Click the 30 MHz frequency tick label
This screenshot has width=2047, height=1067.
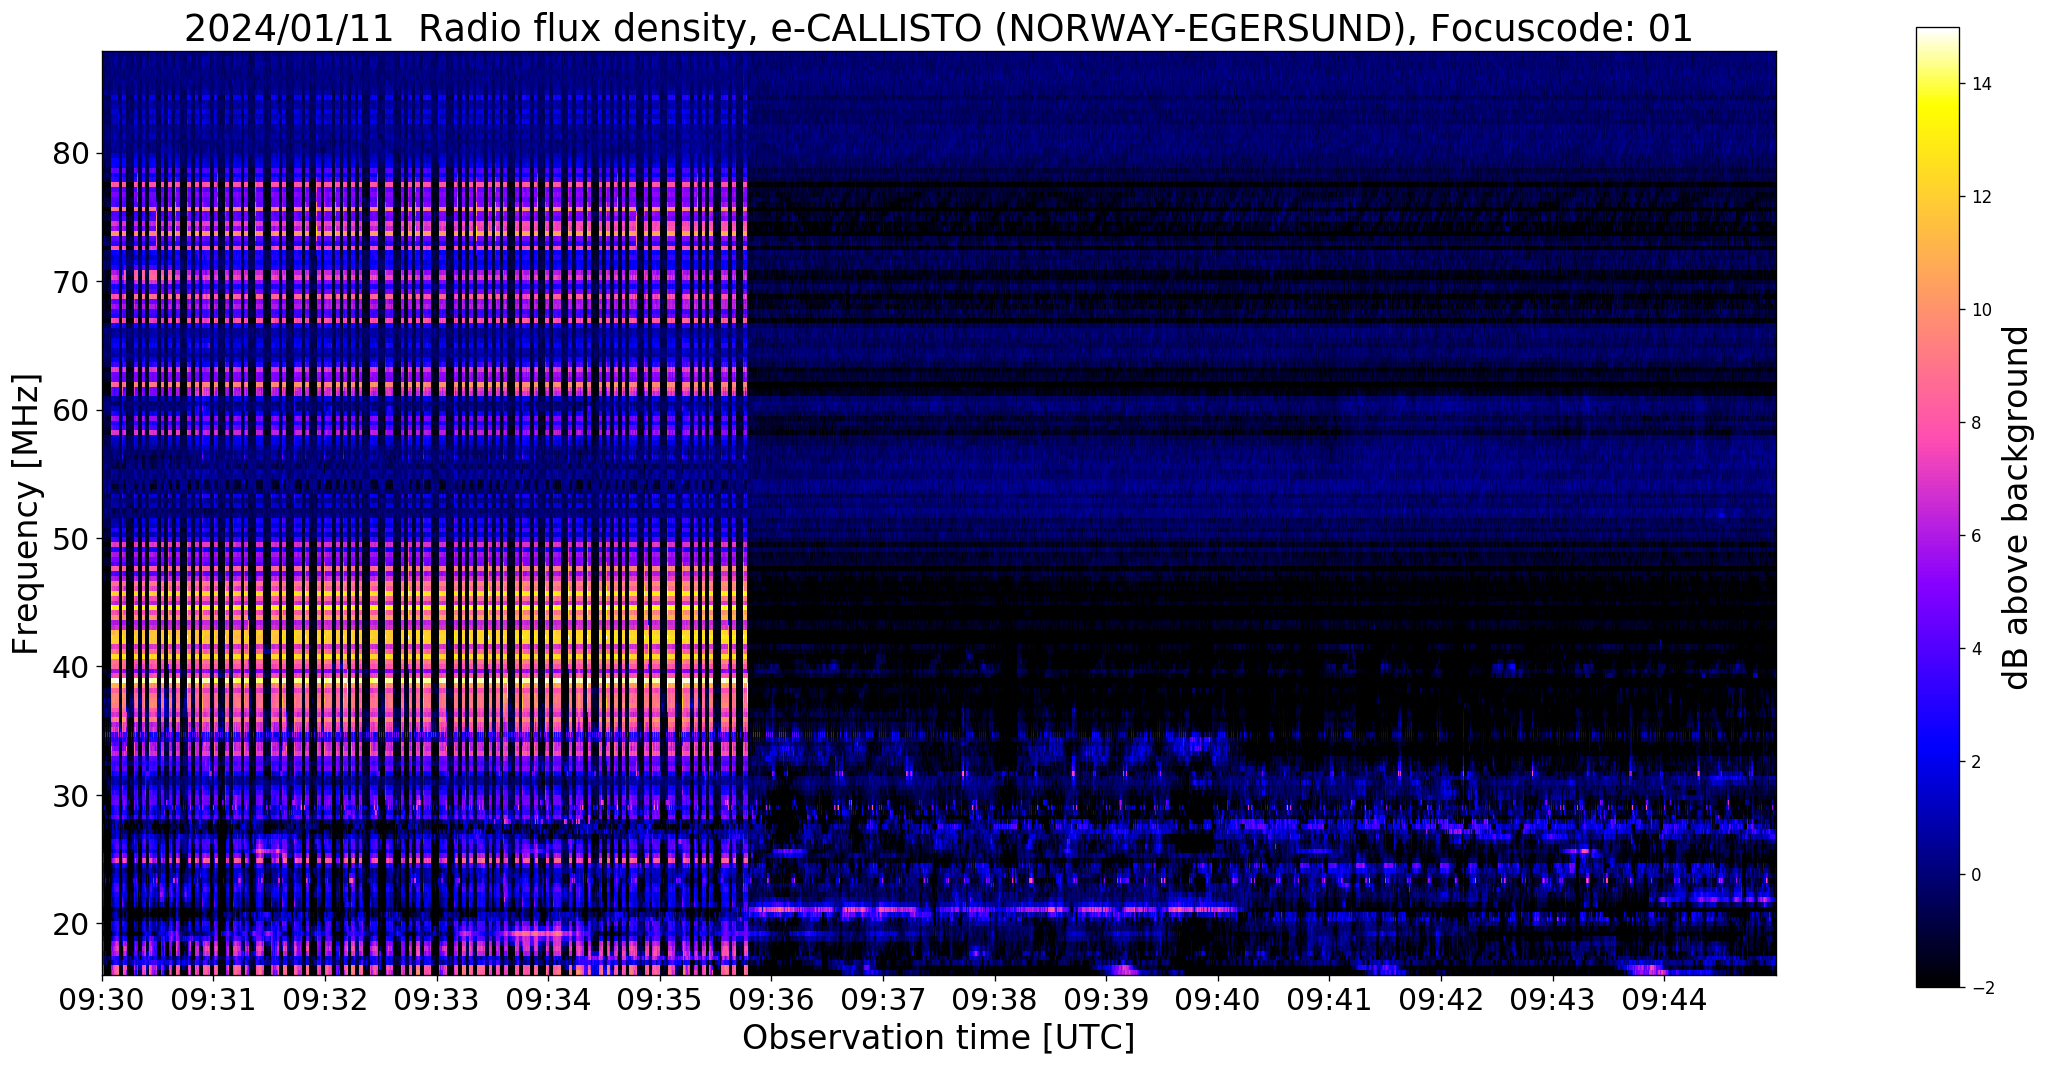[71, 796]
